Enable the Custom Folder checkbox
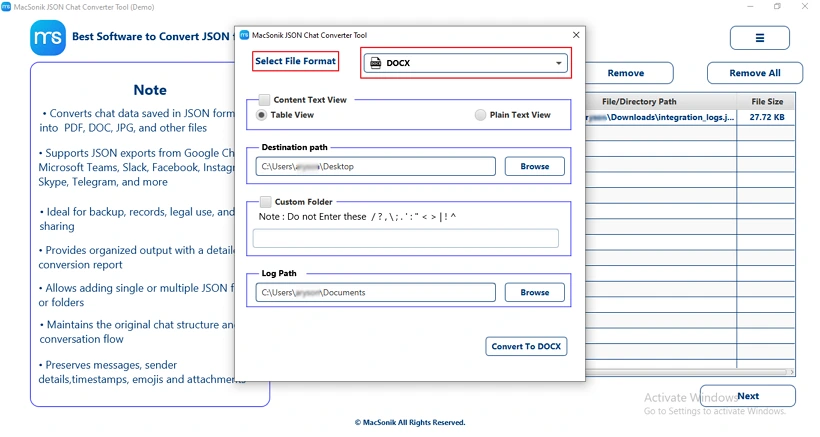 [266, 202]
